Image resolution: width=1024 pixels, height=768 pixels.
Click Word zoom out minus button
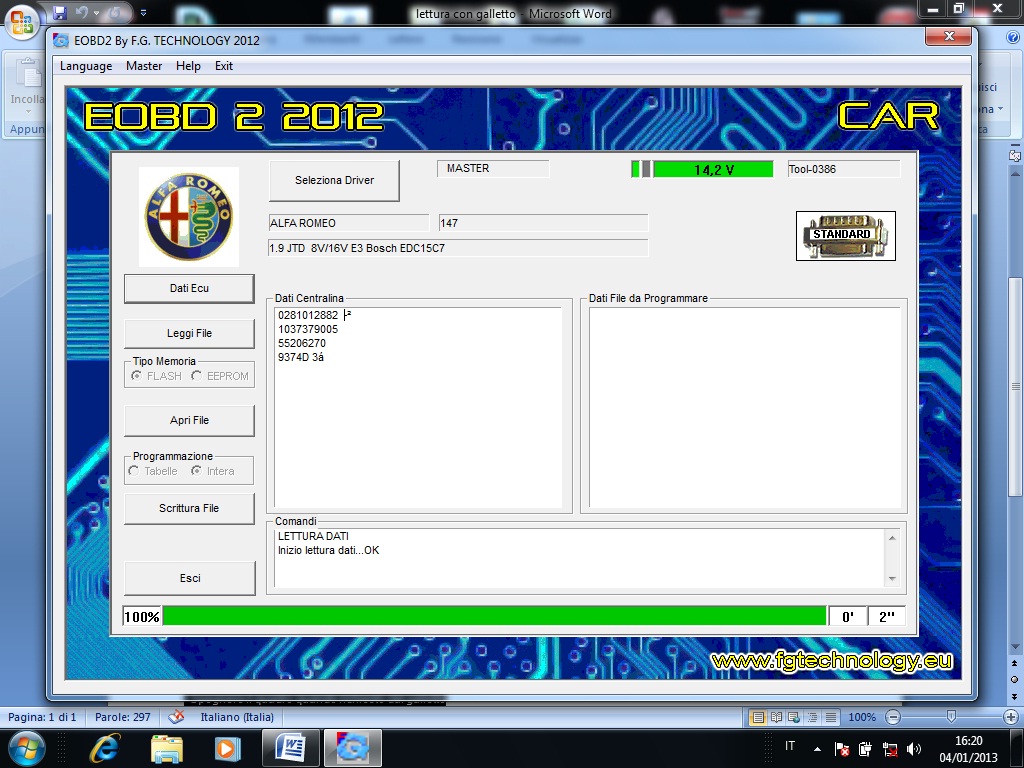pos(893,717)
